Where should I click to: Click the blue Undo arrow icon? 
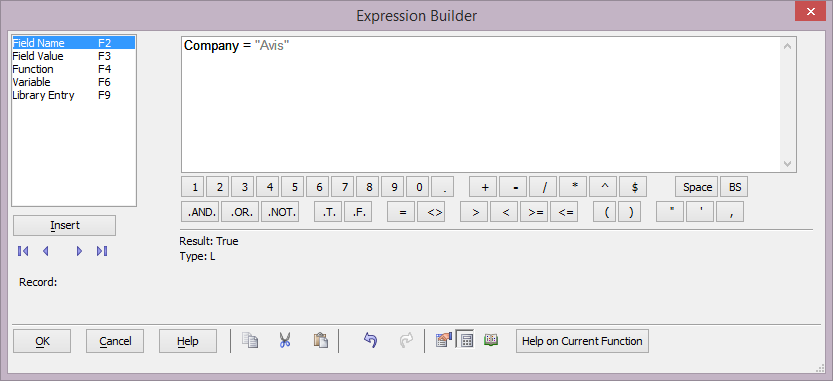tap(370, 341)
